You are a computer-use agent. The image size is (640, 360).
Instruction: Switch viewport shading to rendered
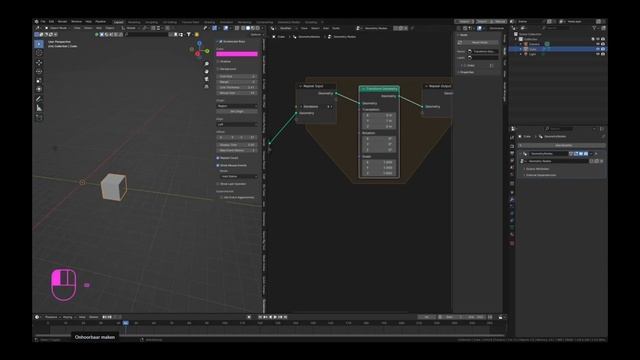pyautogui.click(x=258, y=28)
